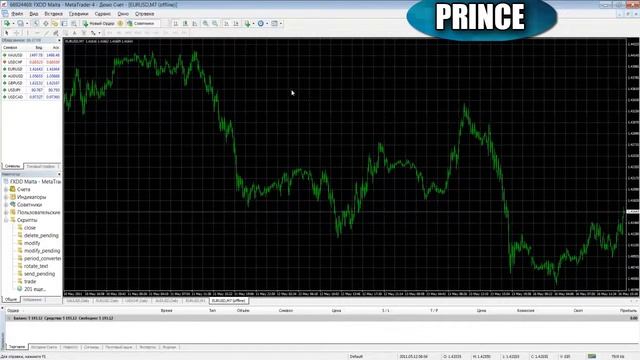Select AUDUSD row in Market Watch
Viewport: 640px width, 360px height.
tap(31, 76)
